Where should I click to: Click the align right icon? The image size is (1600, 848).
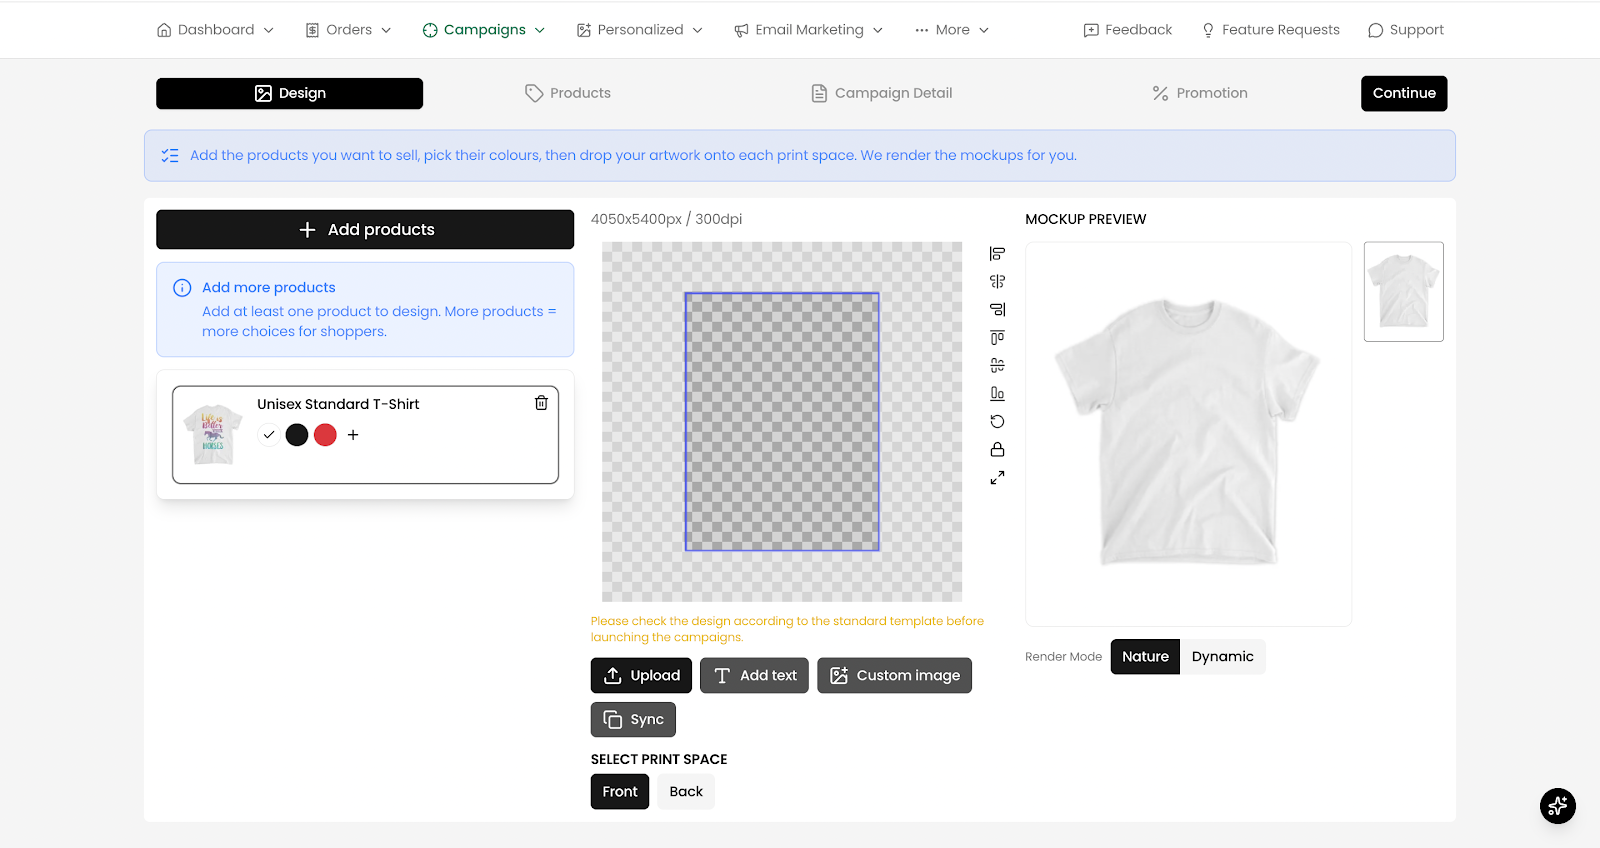pyautogui.click(x=997, y=310)
